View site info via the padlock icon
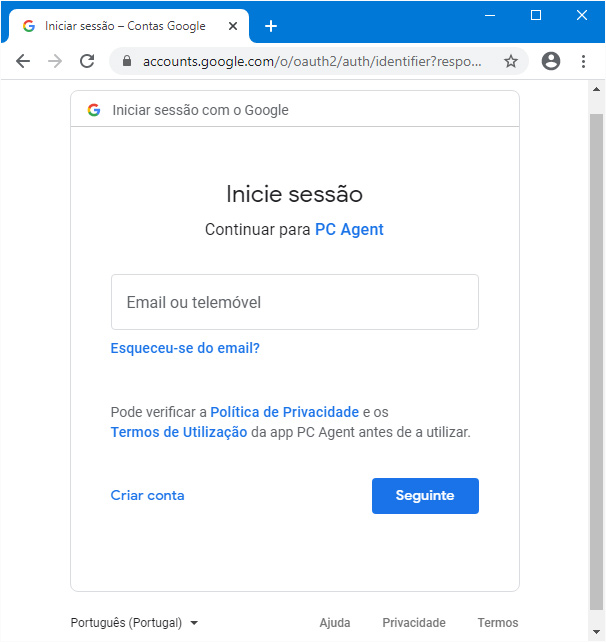 (127, 61)
